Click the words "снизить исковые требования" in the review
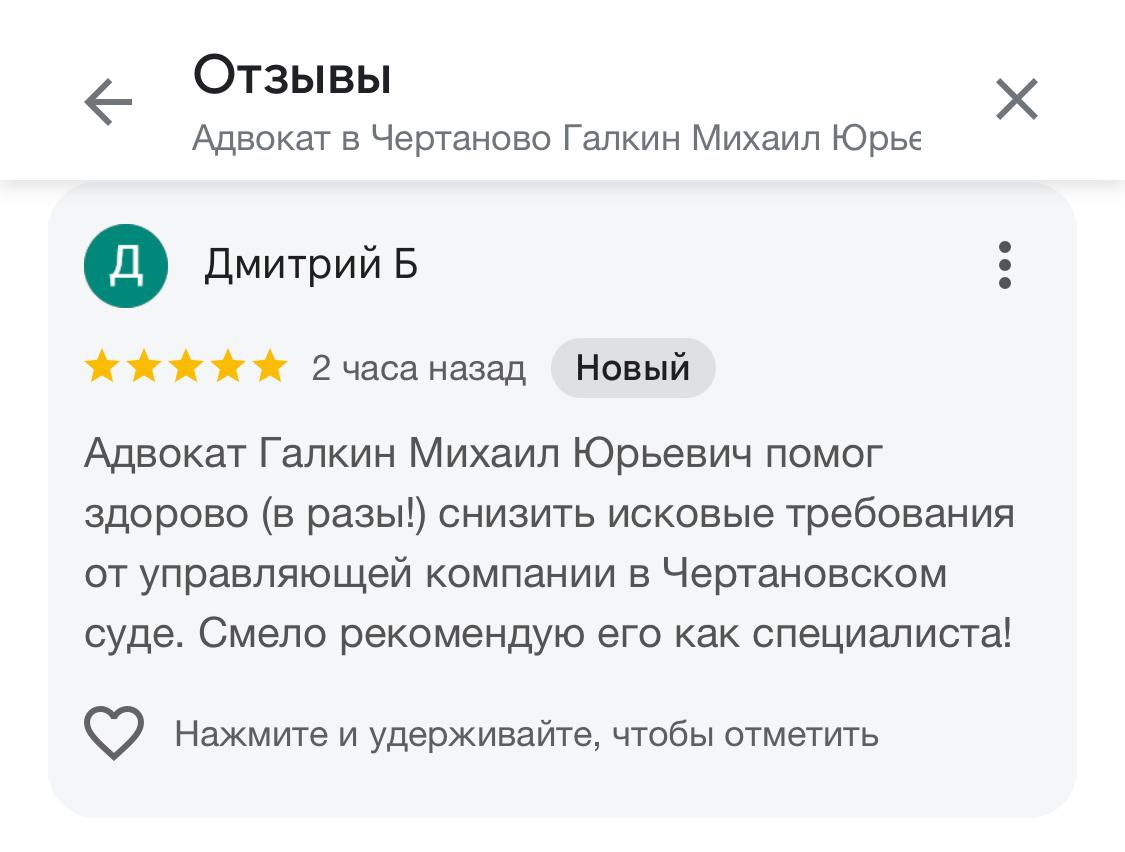 tap(727, 515)
